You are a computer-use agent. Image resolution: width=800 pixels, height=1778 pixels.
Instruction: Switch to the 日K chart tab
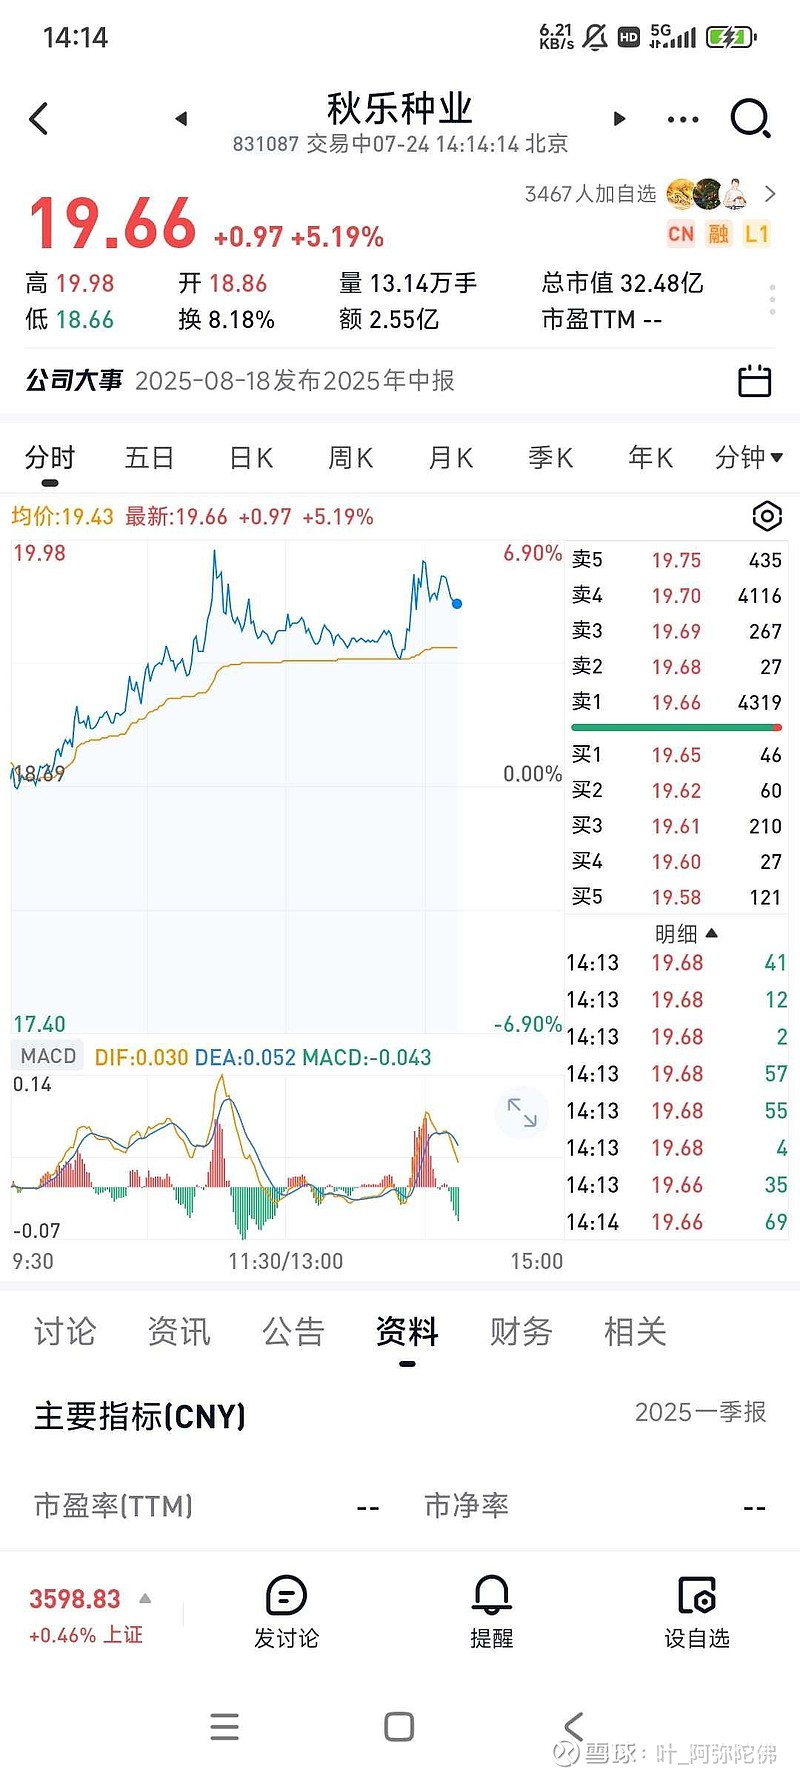[x=251, y=458]
